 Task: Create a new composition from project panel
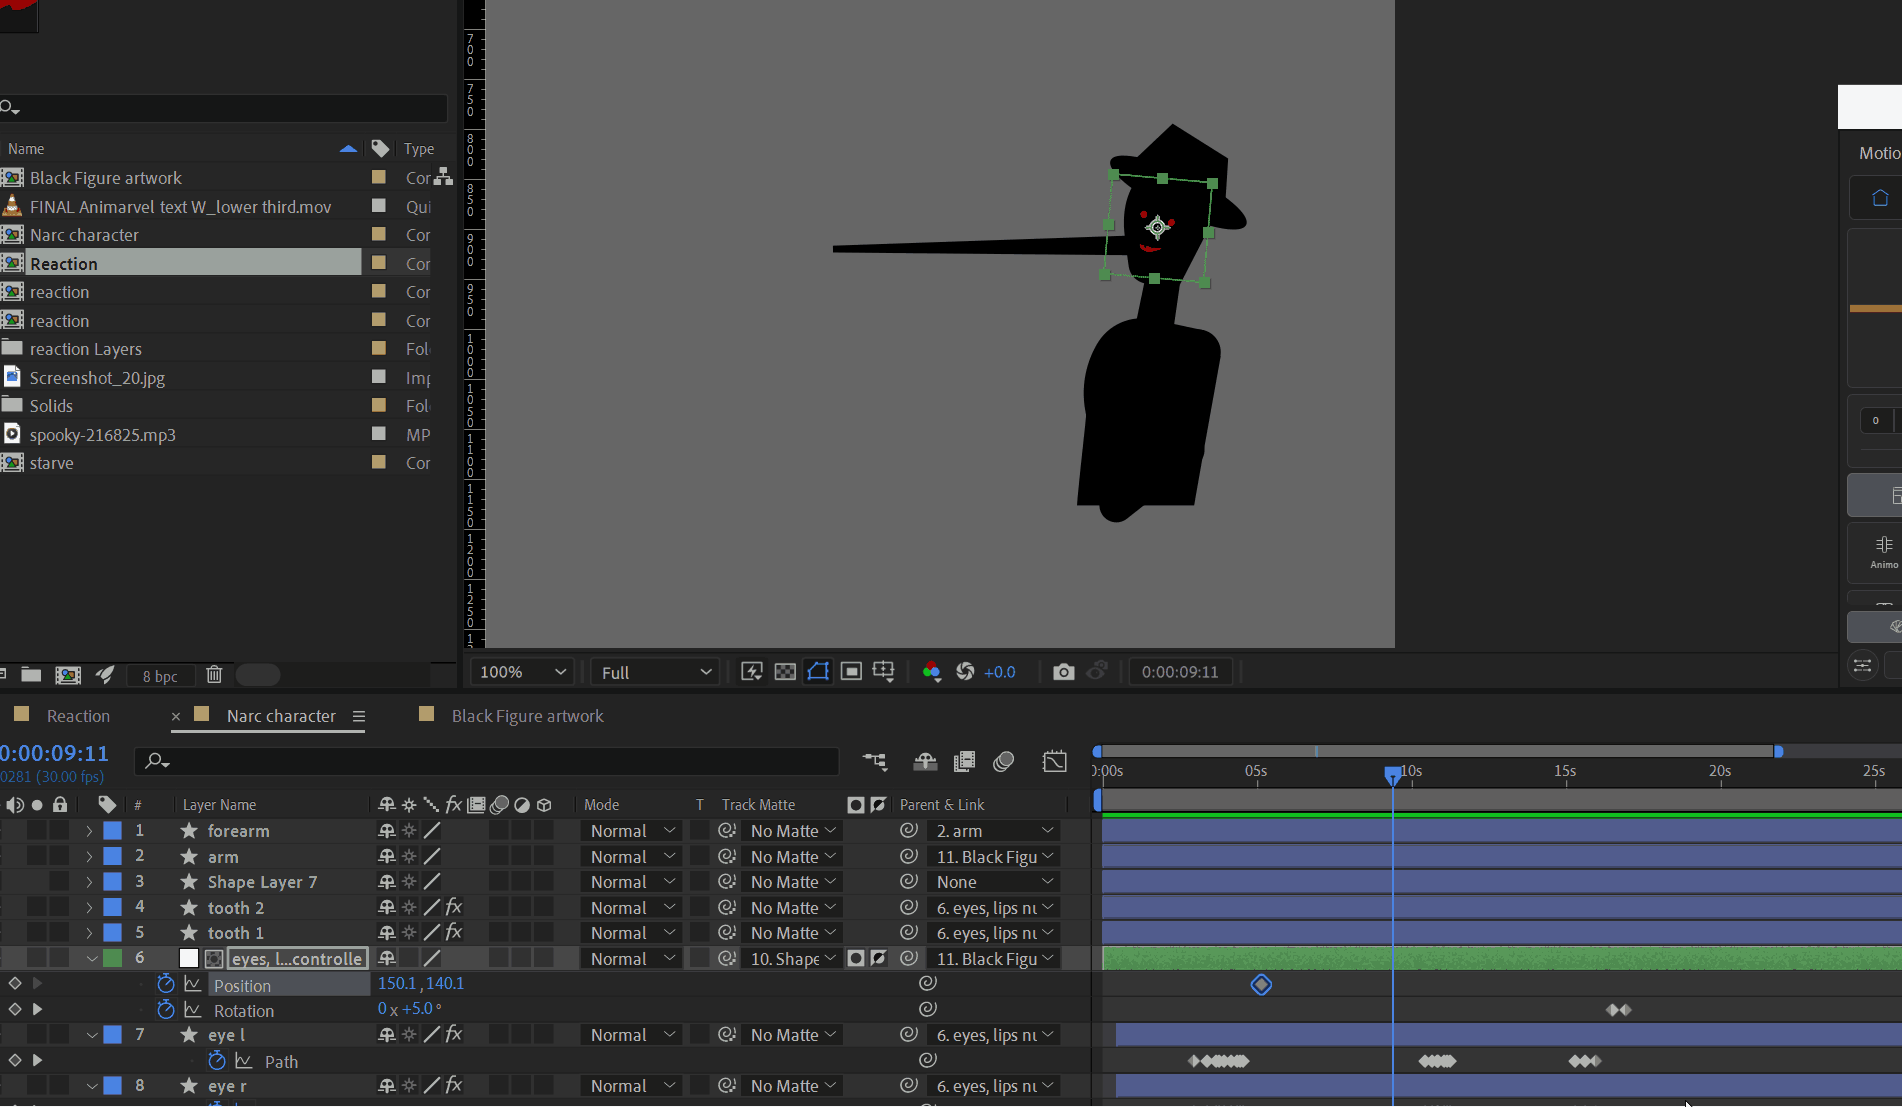pyautogui.click(x=68, y=675)
